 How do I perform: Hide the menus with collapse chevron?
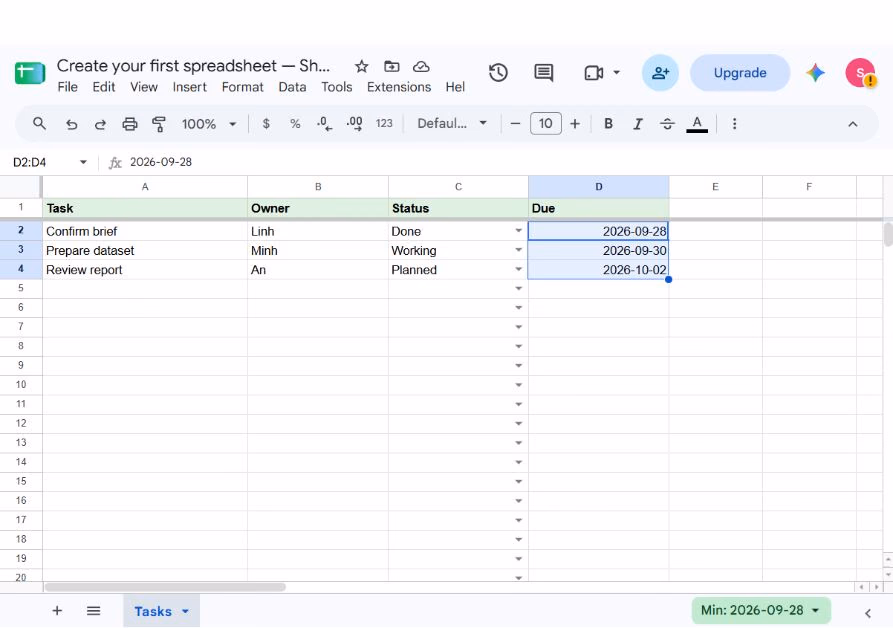click(853, 124)
